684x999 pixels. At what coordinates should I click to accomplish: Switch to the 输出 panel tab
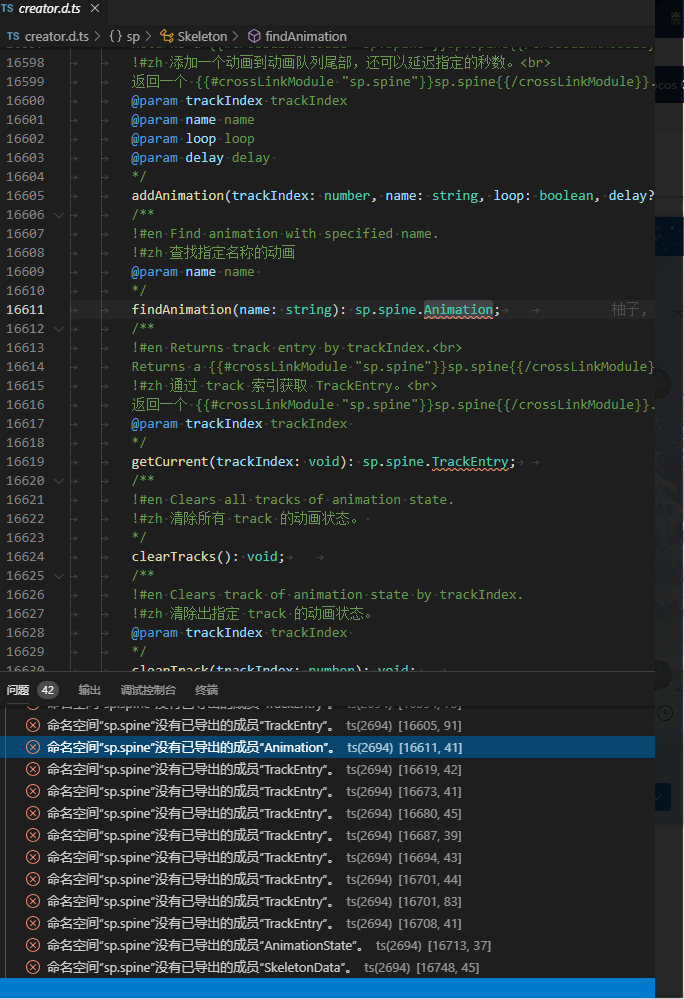pyautogui.click(x=90, y=690)
